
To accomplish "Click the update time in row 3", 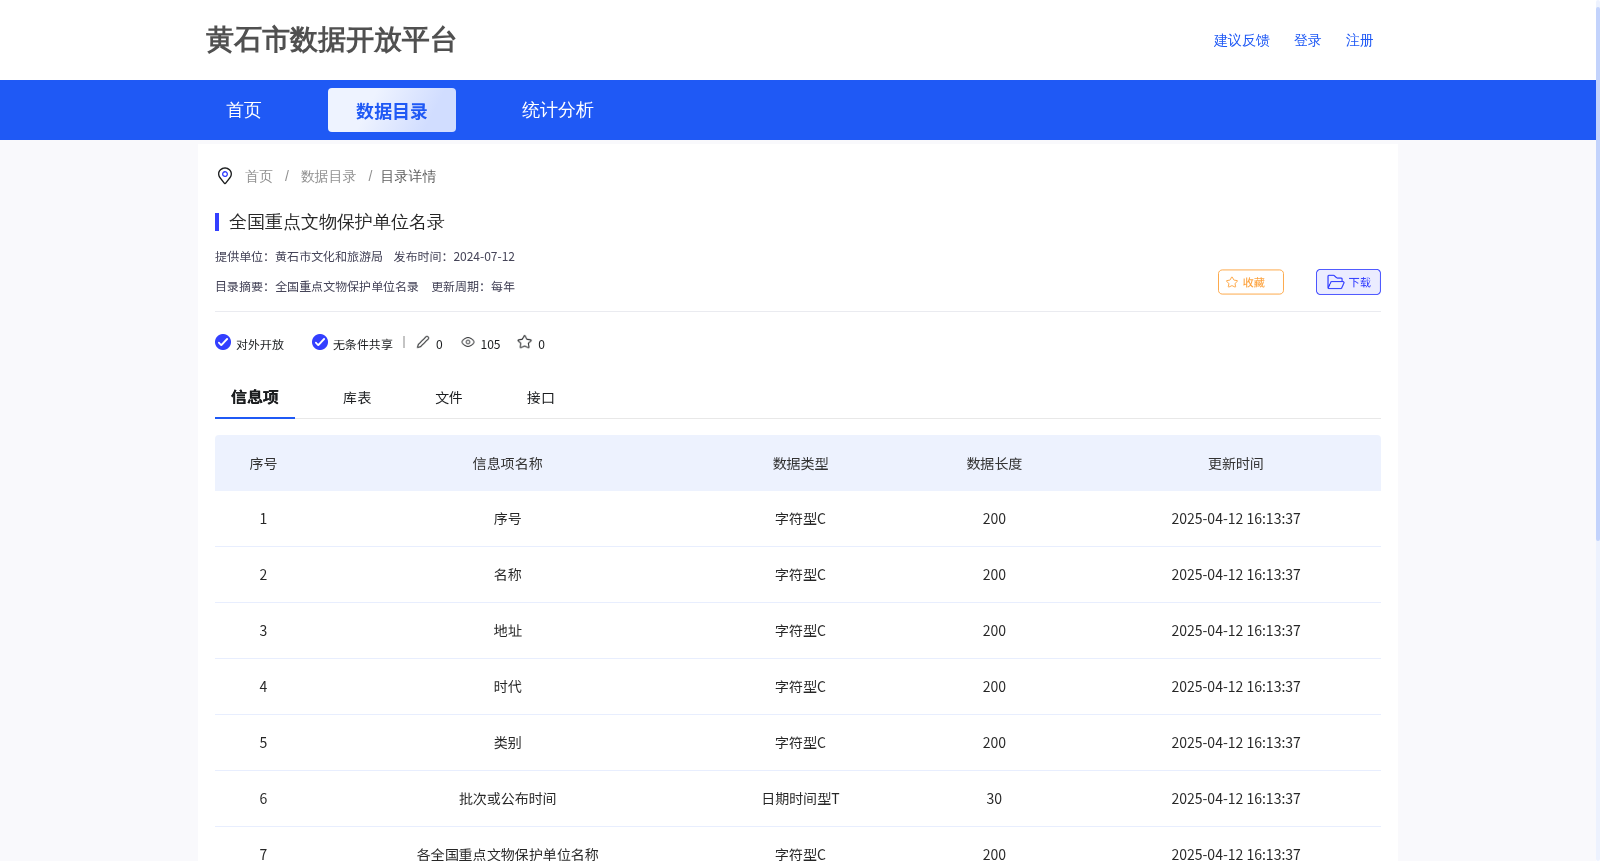I will [1236, 631].
